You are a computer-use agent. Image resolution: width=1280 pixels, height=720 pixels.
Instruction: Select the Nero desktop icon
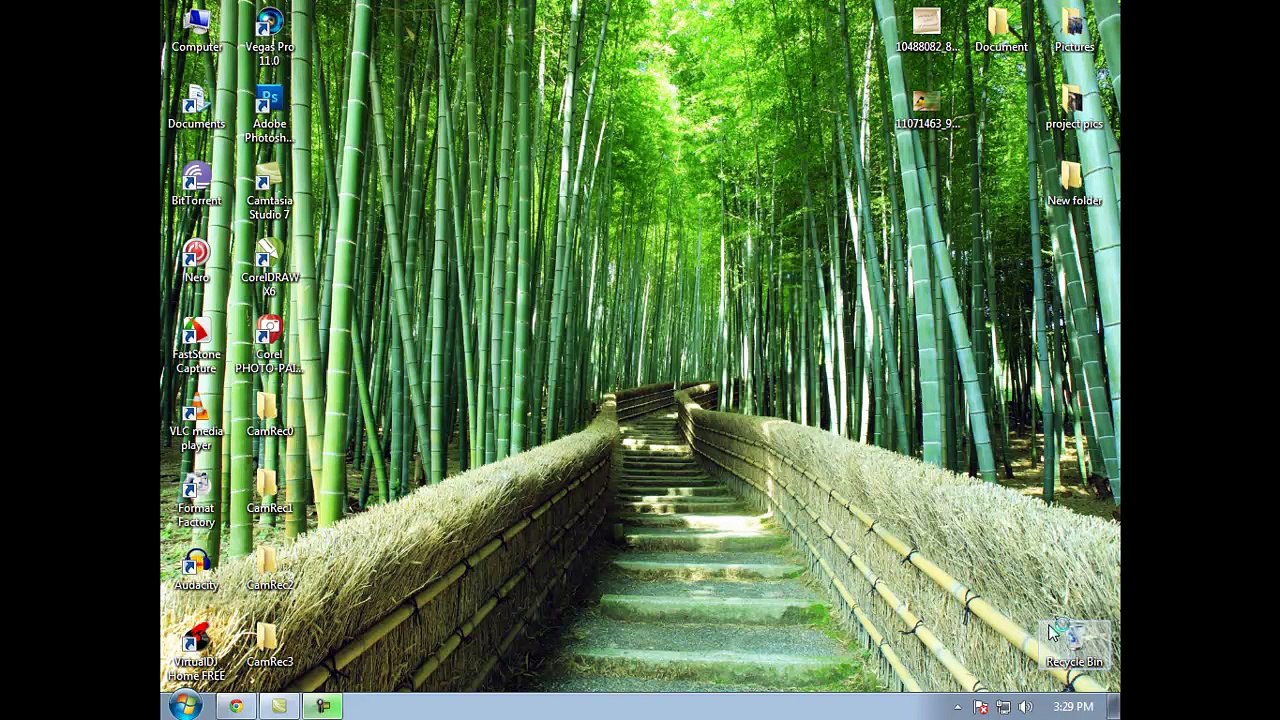(x=196, y=261)
